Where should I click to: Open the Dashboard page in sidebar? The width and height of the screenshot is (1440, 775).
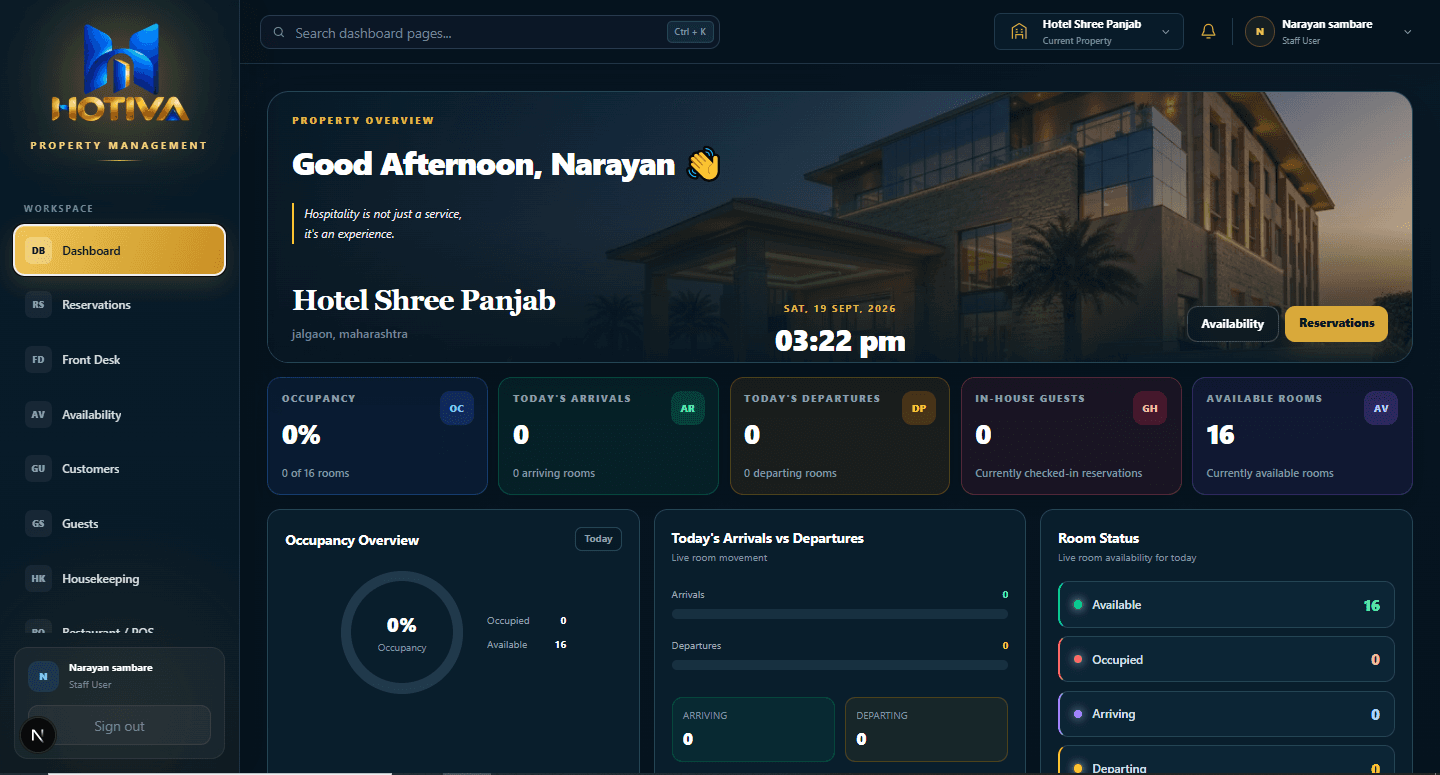click(119, 250)
